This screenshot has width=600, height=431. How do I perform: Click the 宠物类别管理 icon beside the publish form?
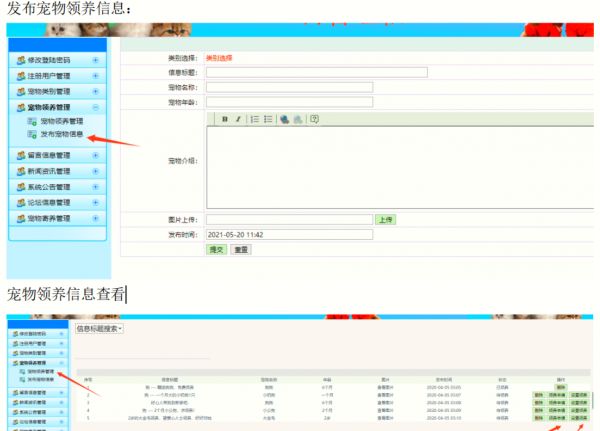(21, 91)
